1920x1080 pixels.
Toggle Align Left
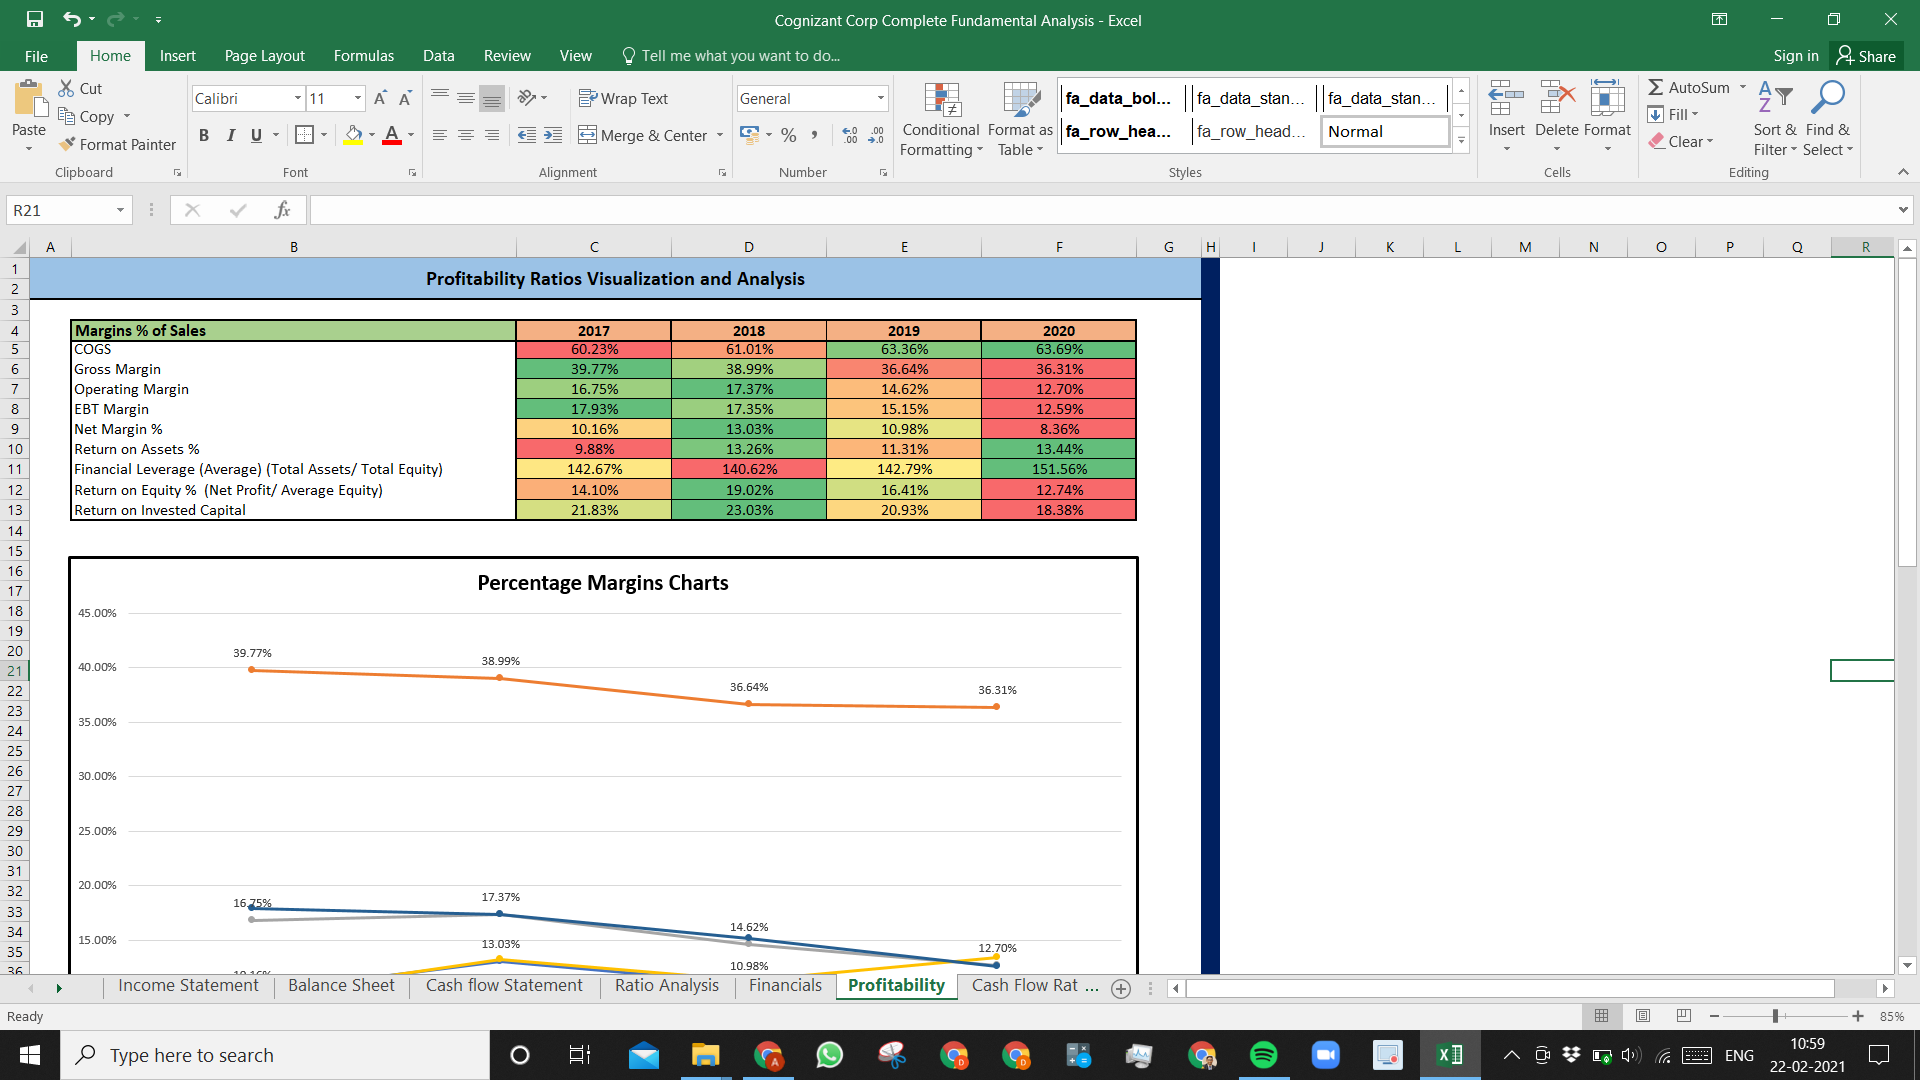tap(440, 135)
